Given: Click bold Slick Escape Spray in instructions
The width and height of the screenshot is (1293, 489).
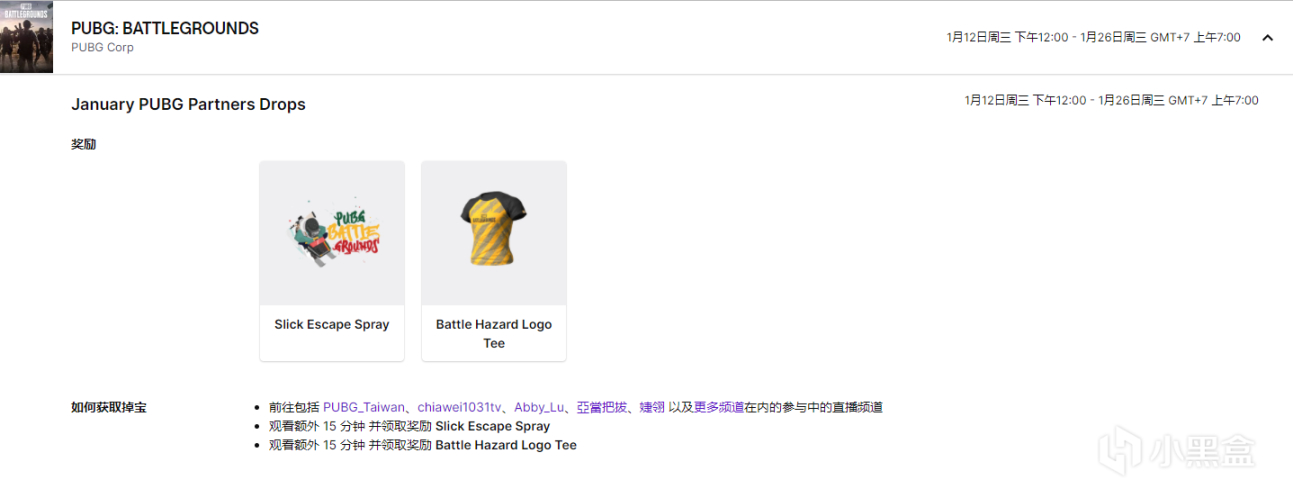Looking at the screenshot, I should coord(493,426).
